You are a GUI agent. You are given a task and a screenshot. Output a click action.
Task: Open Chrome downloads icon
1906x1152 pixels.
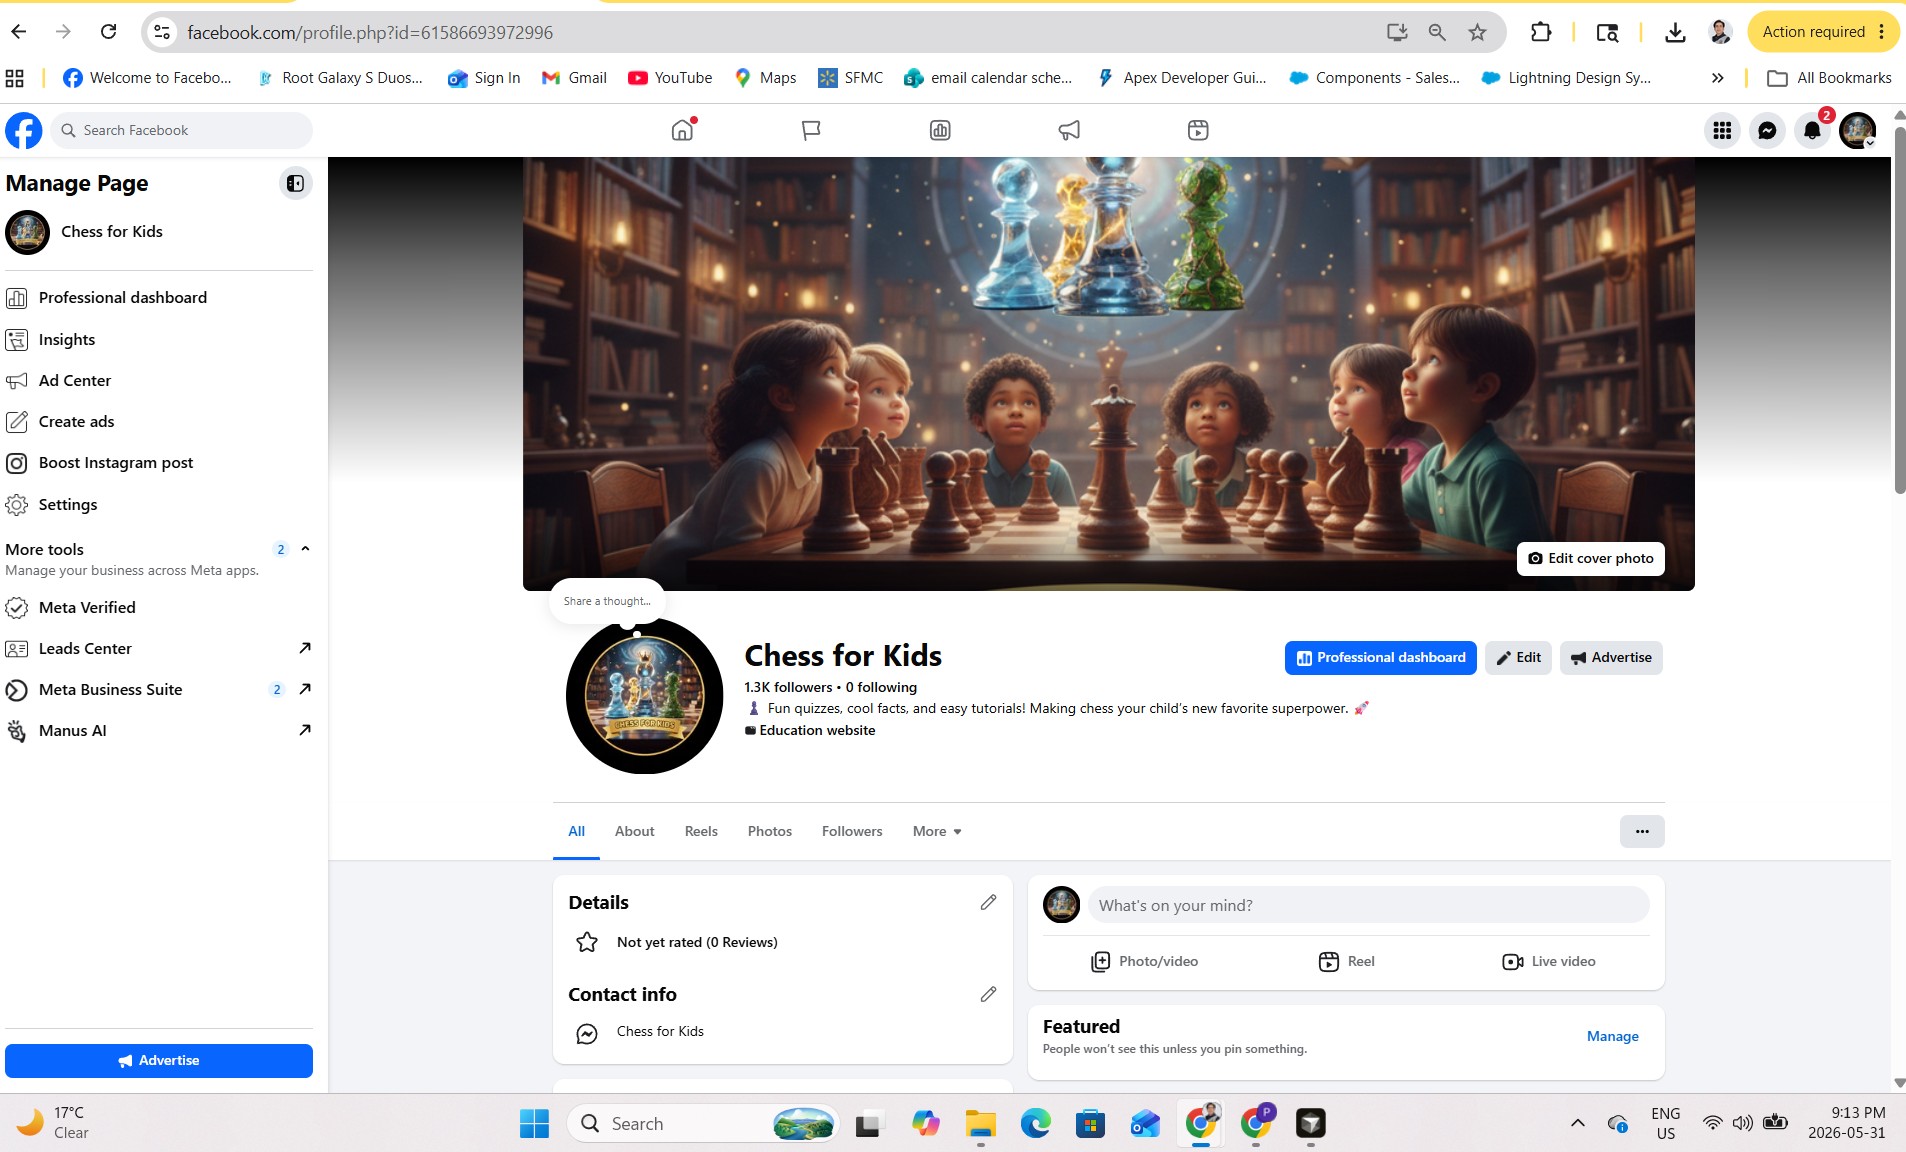pos(1675,32)
